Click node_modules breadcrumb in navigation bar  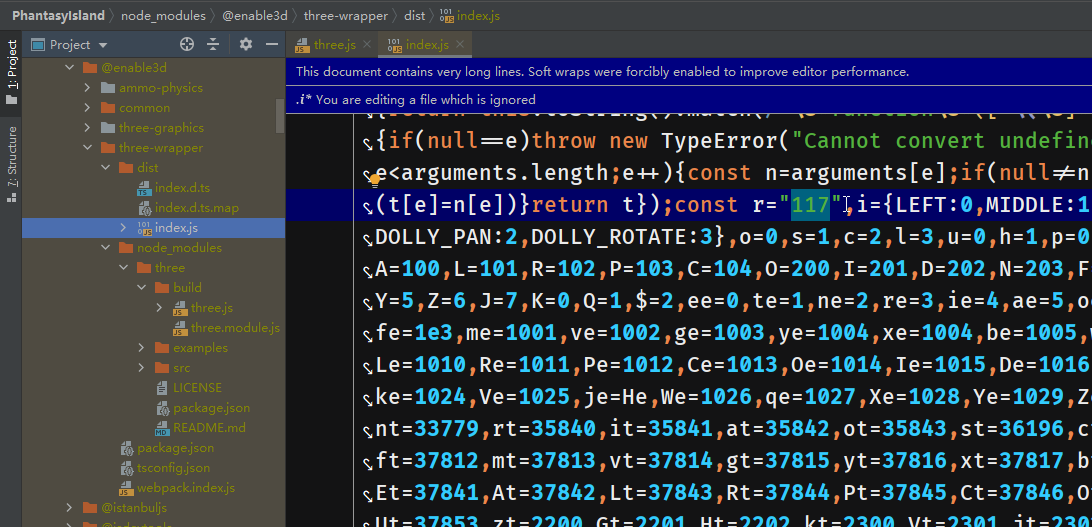pos(164,15)
